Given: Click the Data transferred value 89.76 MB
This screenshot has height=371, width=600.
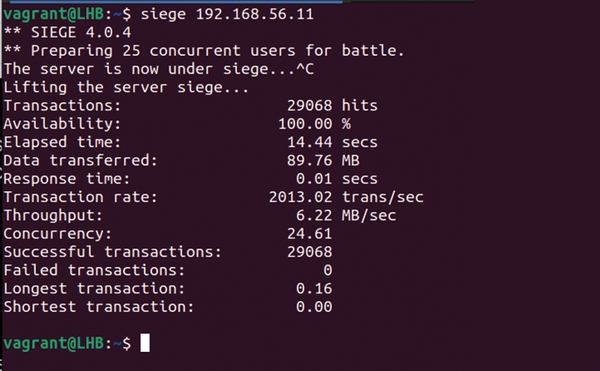Looking at the screenshot, I should pos(323,161).
